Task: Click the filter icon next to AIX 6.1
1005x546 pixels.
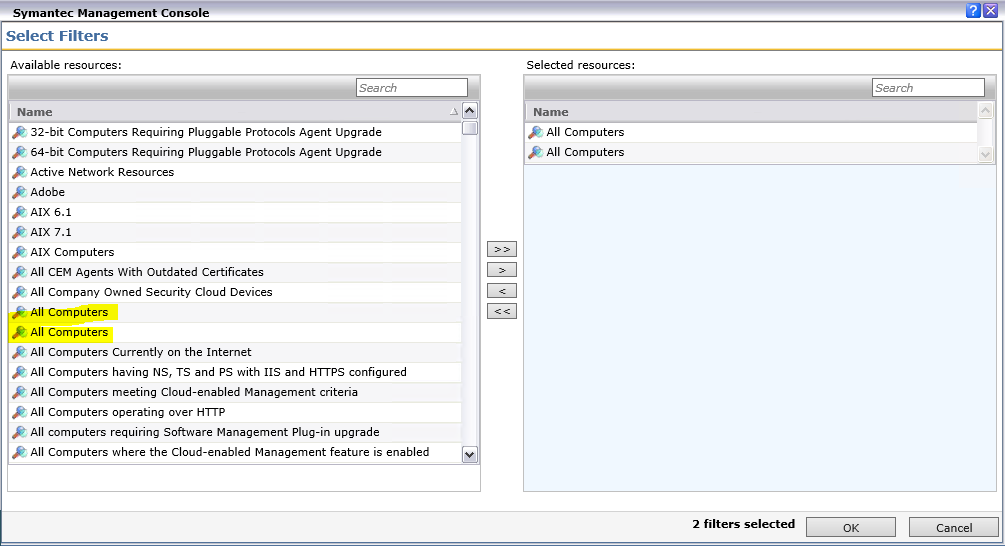Action: [19, 212]
